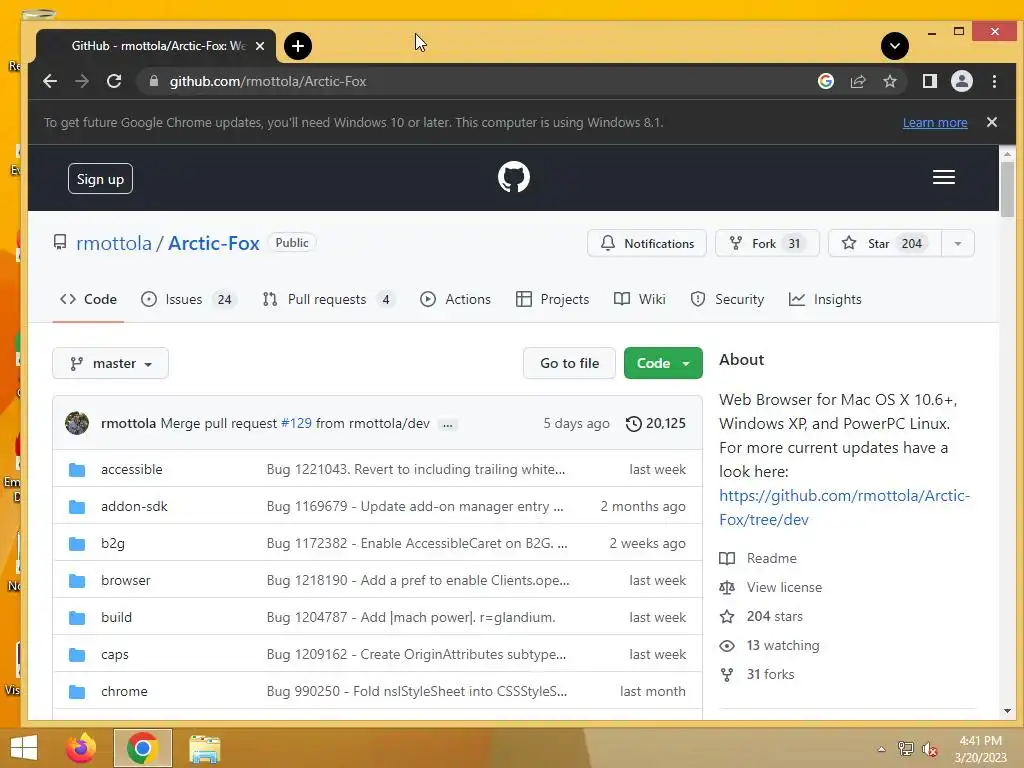Open the chrome folder
The image size is (1024, 768).
click(124, 691)
